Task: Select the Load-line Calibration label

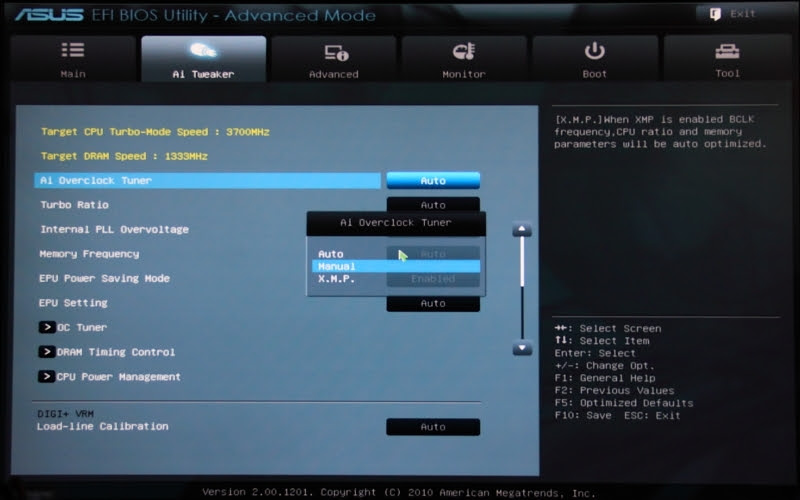Action: pyautogui.click(x=103, y=427)
